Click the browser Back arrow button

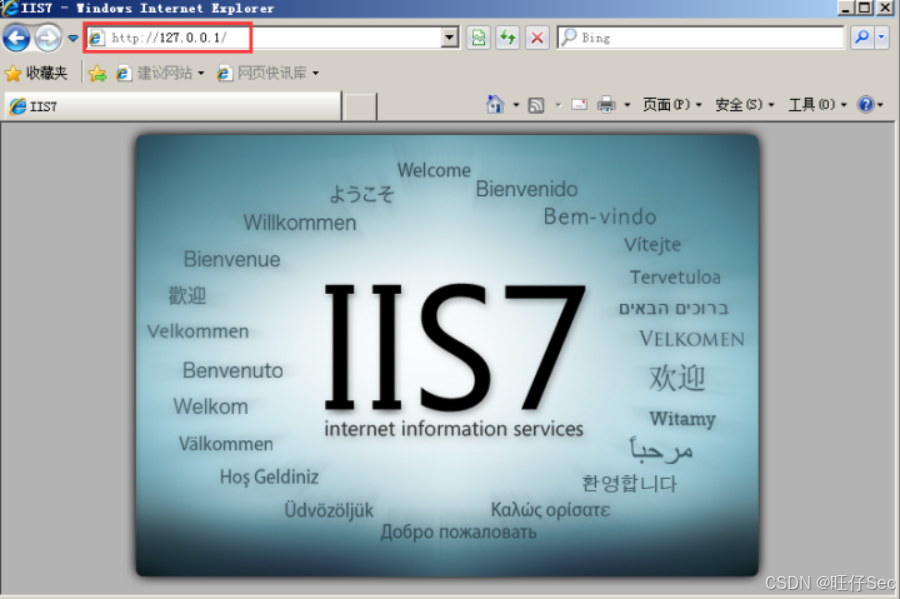(17, 38)
